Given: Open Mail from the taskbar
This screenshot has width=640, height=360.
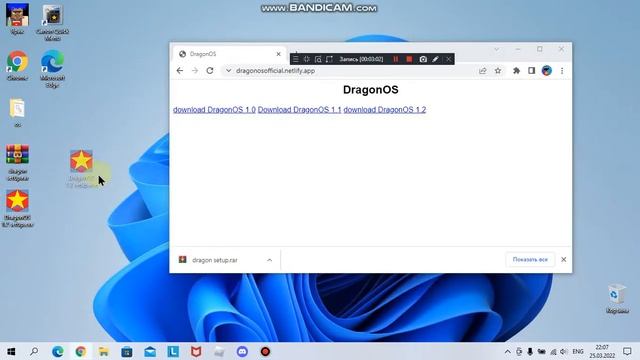Looking at the screenshot, I should click(x=150, y=351).
